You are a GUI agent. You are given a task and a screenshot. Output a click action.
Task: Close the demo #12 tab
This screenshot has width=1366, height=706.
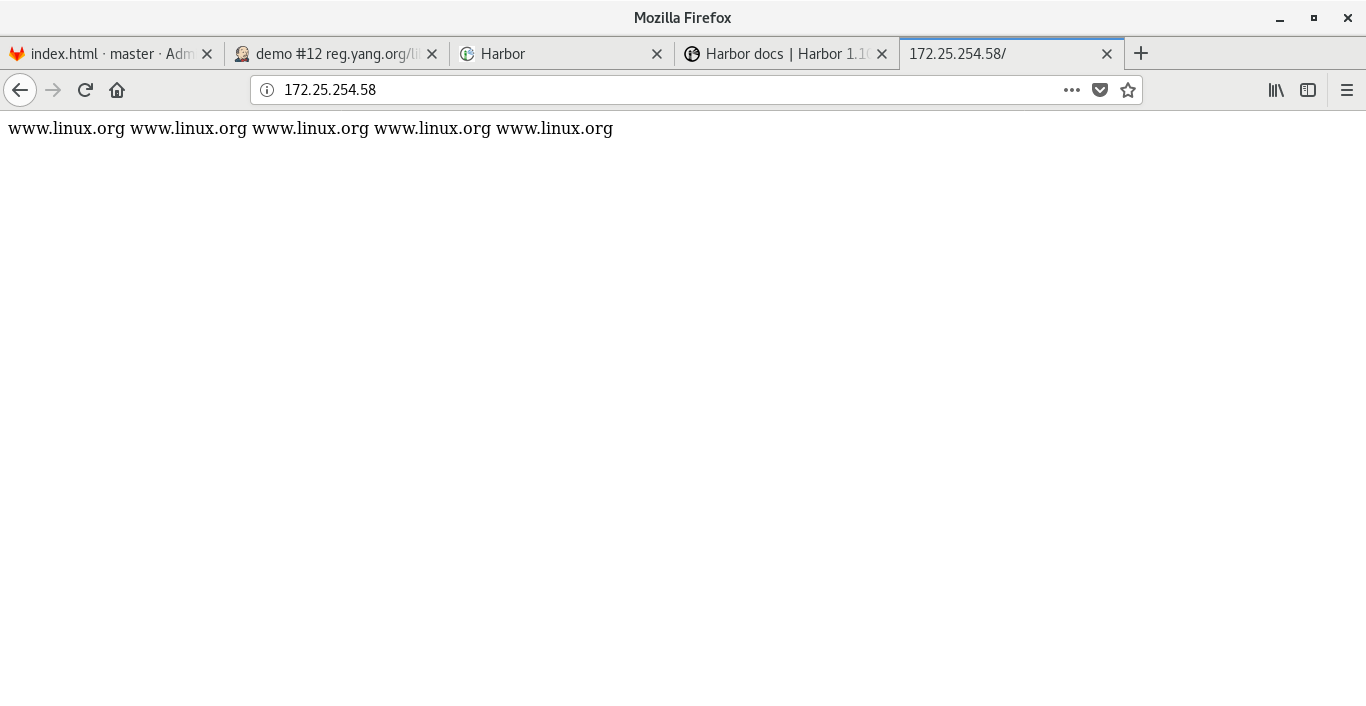click(x=432, y=54)
